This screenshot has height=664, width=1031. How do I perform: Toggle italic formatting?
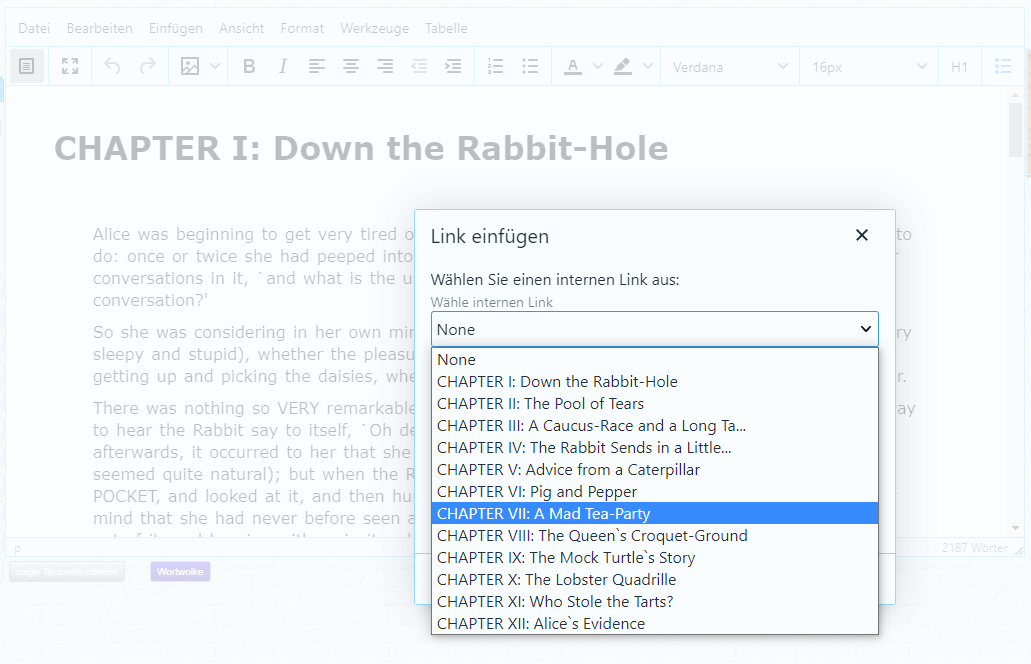(x=283, y=66)
